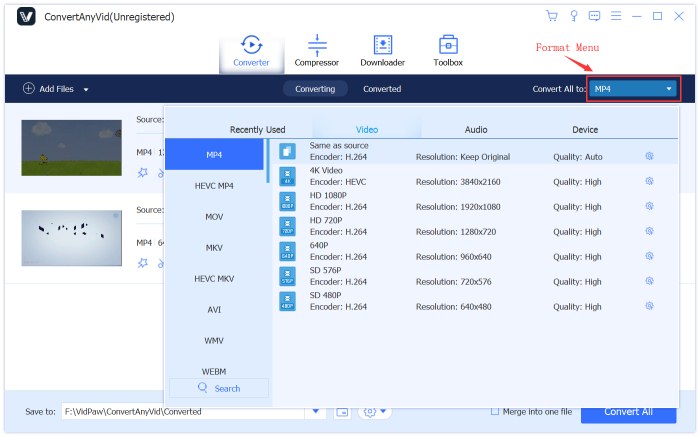Open the Convert All to MP4 dropdown
Screen dimensions: 700x437
pos(633,89)
